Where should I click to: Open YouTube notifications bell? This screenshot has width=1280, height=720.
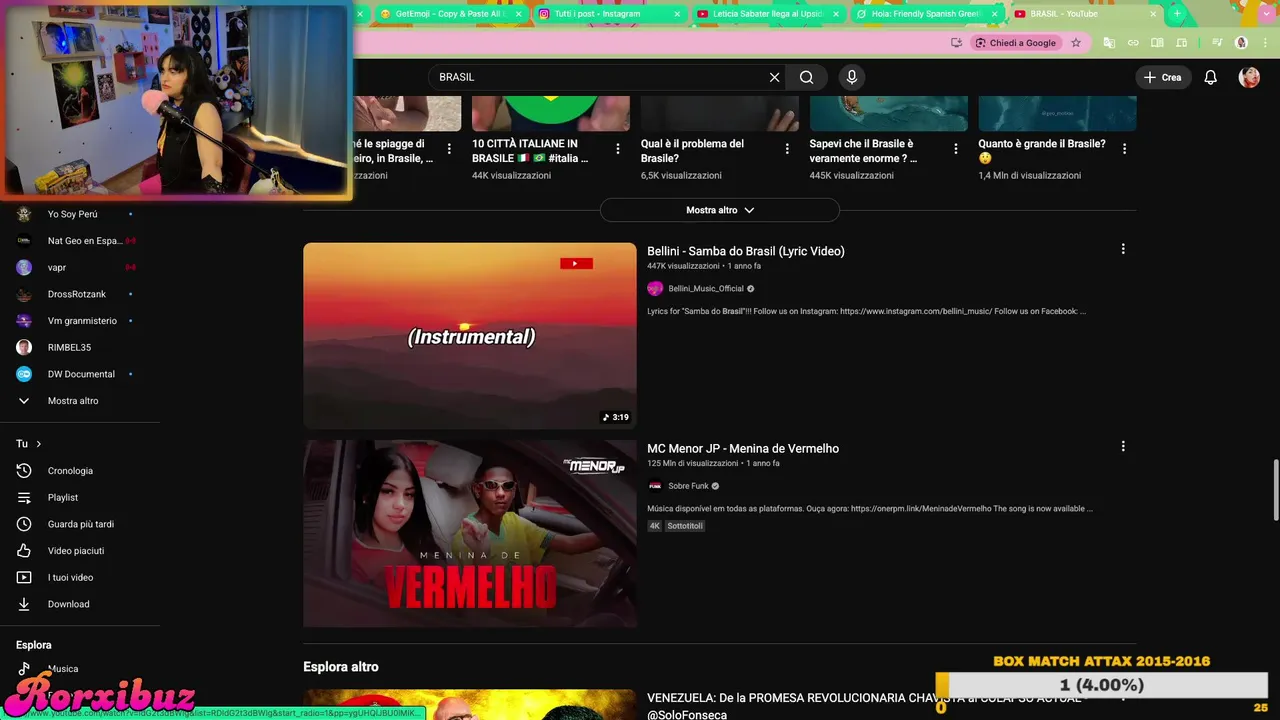pyautogui.click(x=1210, y=77)
